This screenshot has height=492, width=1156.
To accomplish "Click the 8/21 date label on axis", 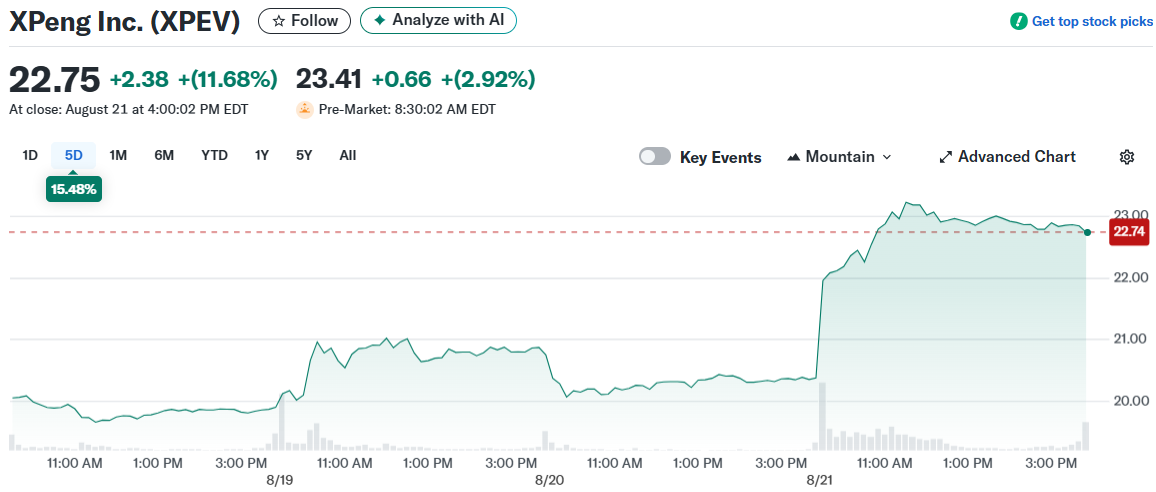I will point(820,479).
